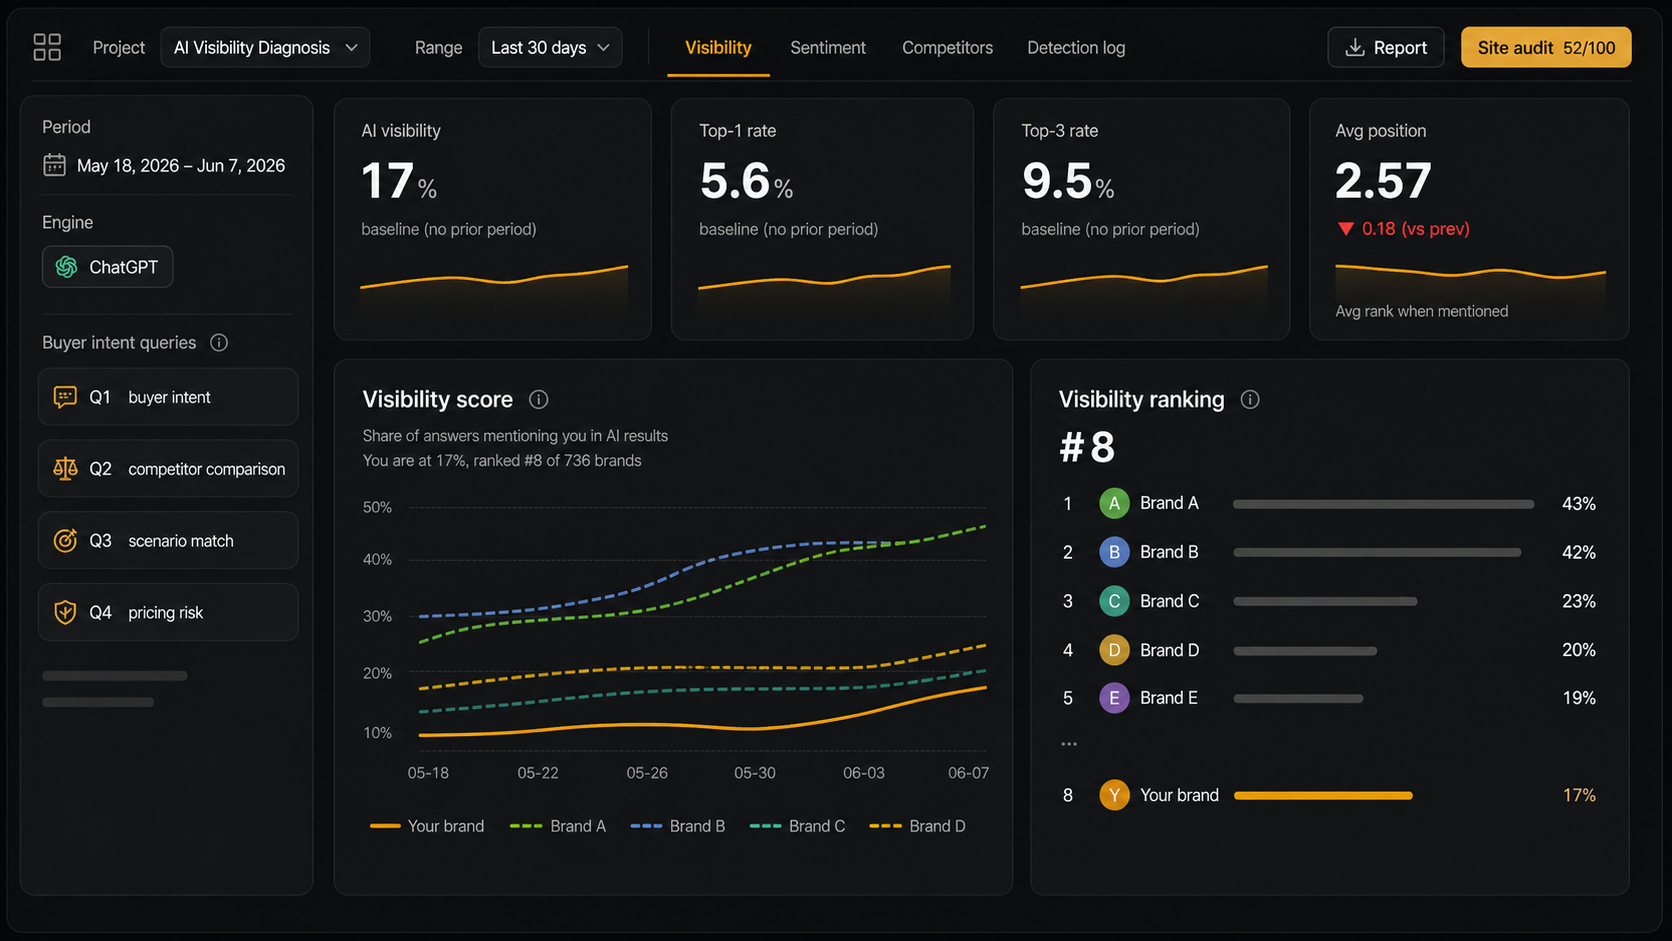Click the 20% value for Brand D
Image resolution: width=1672 pixels, height=941 pixels.
click(x=1579, y=650)
